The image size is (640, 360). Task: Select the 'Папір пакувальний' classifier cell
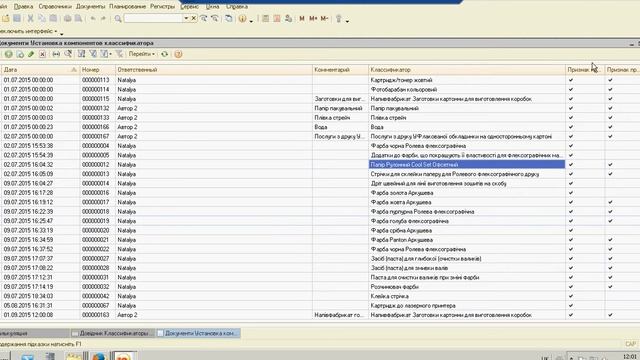(x=467, y=108)
